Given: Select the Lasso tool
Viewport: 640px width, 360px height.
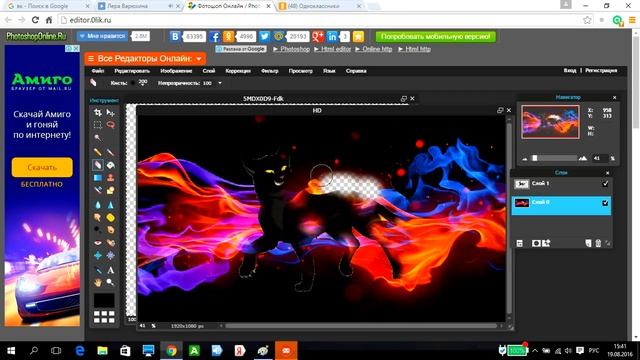Looking at the screenshot, I should pyautogui.click(x=110, y=125).
